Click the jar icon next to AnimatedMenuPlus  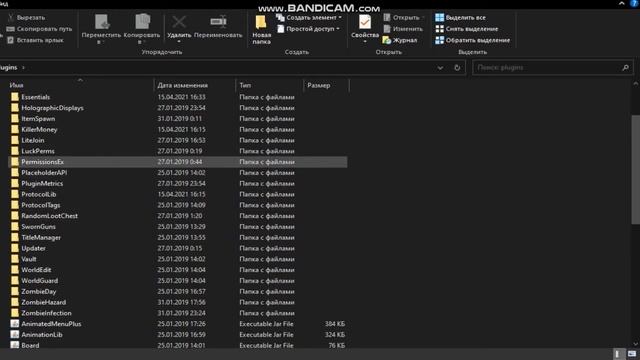point(15,324)
